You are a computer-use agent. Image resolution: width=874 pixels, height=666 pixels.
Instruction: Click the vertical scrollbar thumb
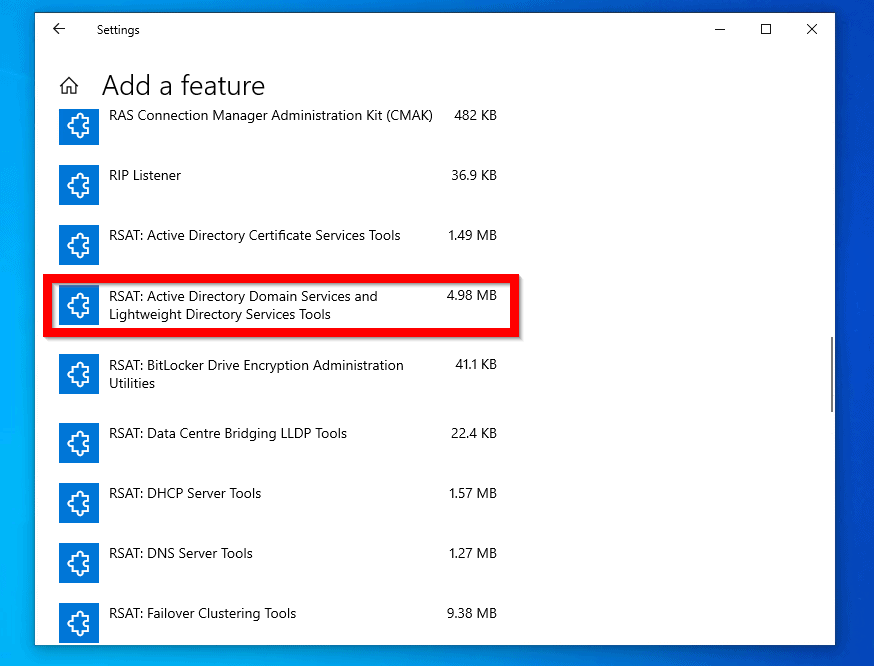831,374
